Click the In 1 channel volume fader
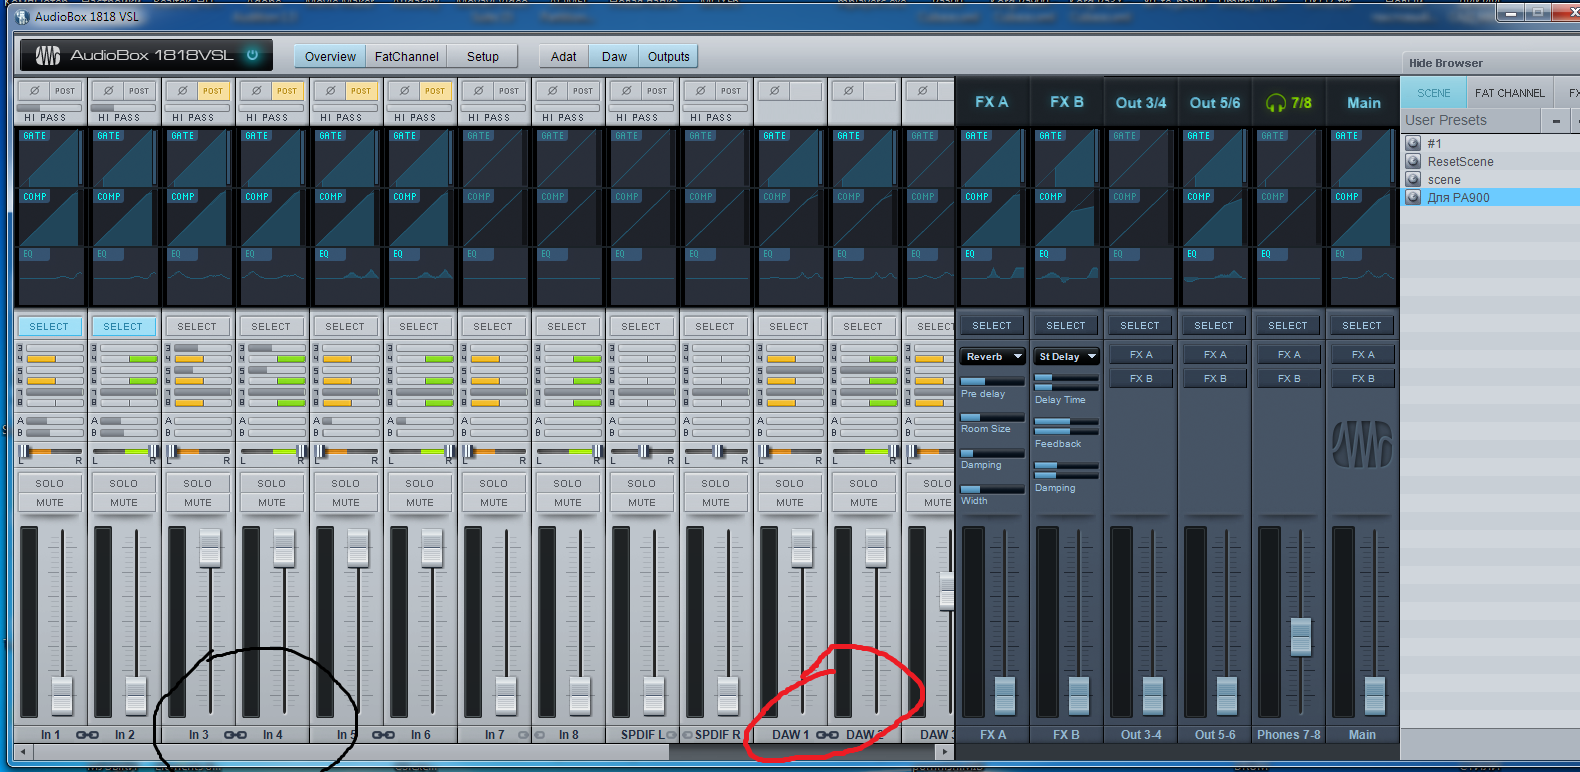This screenshot has height=772, width=1580. coord(62,695)
